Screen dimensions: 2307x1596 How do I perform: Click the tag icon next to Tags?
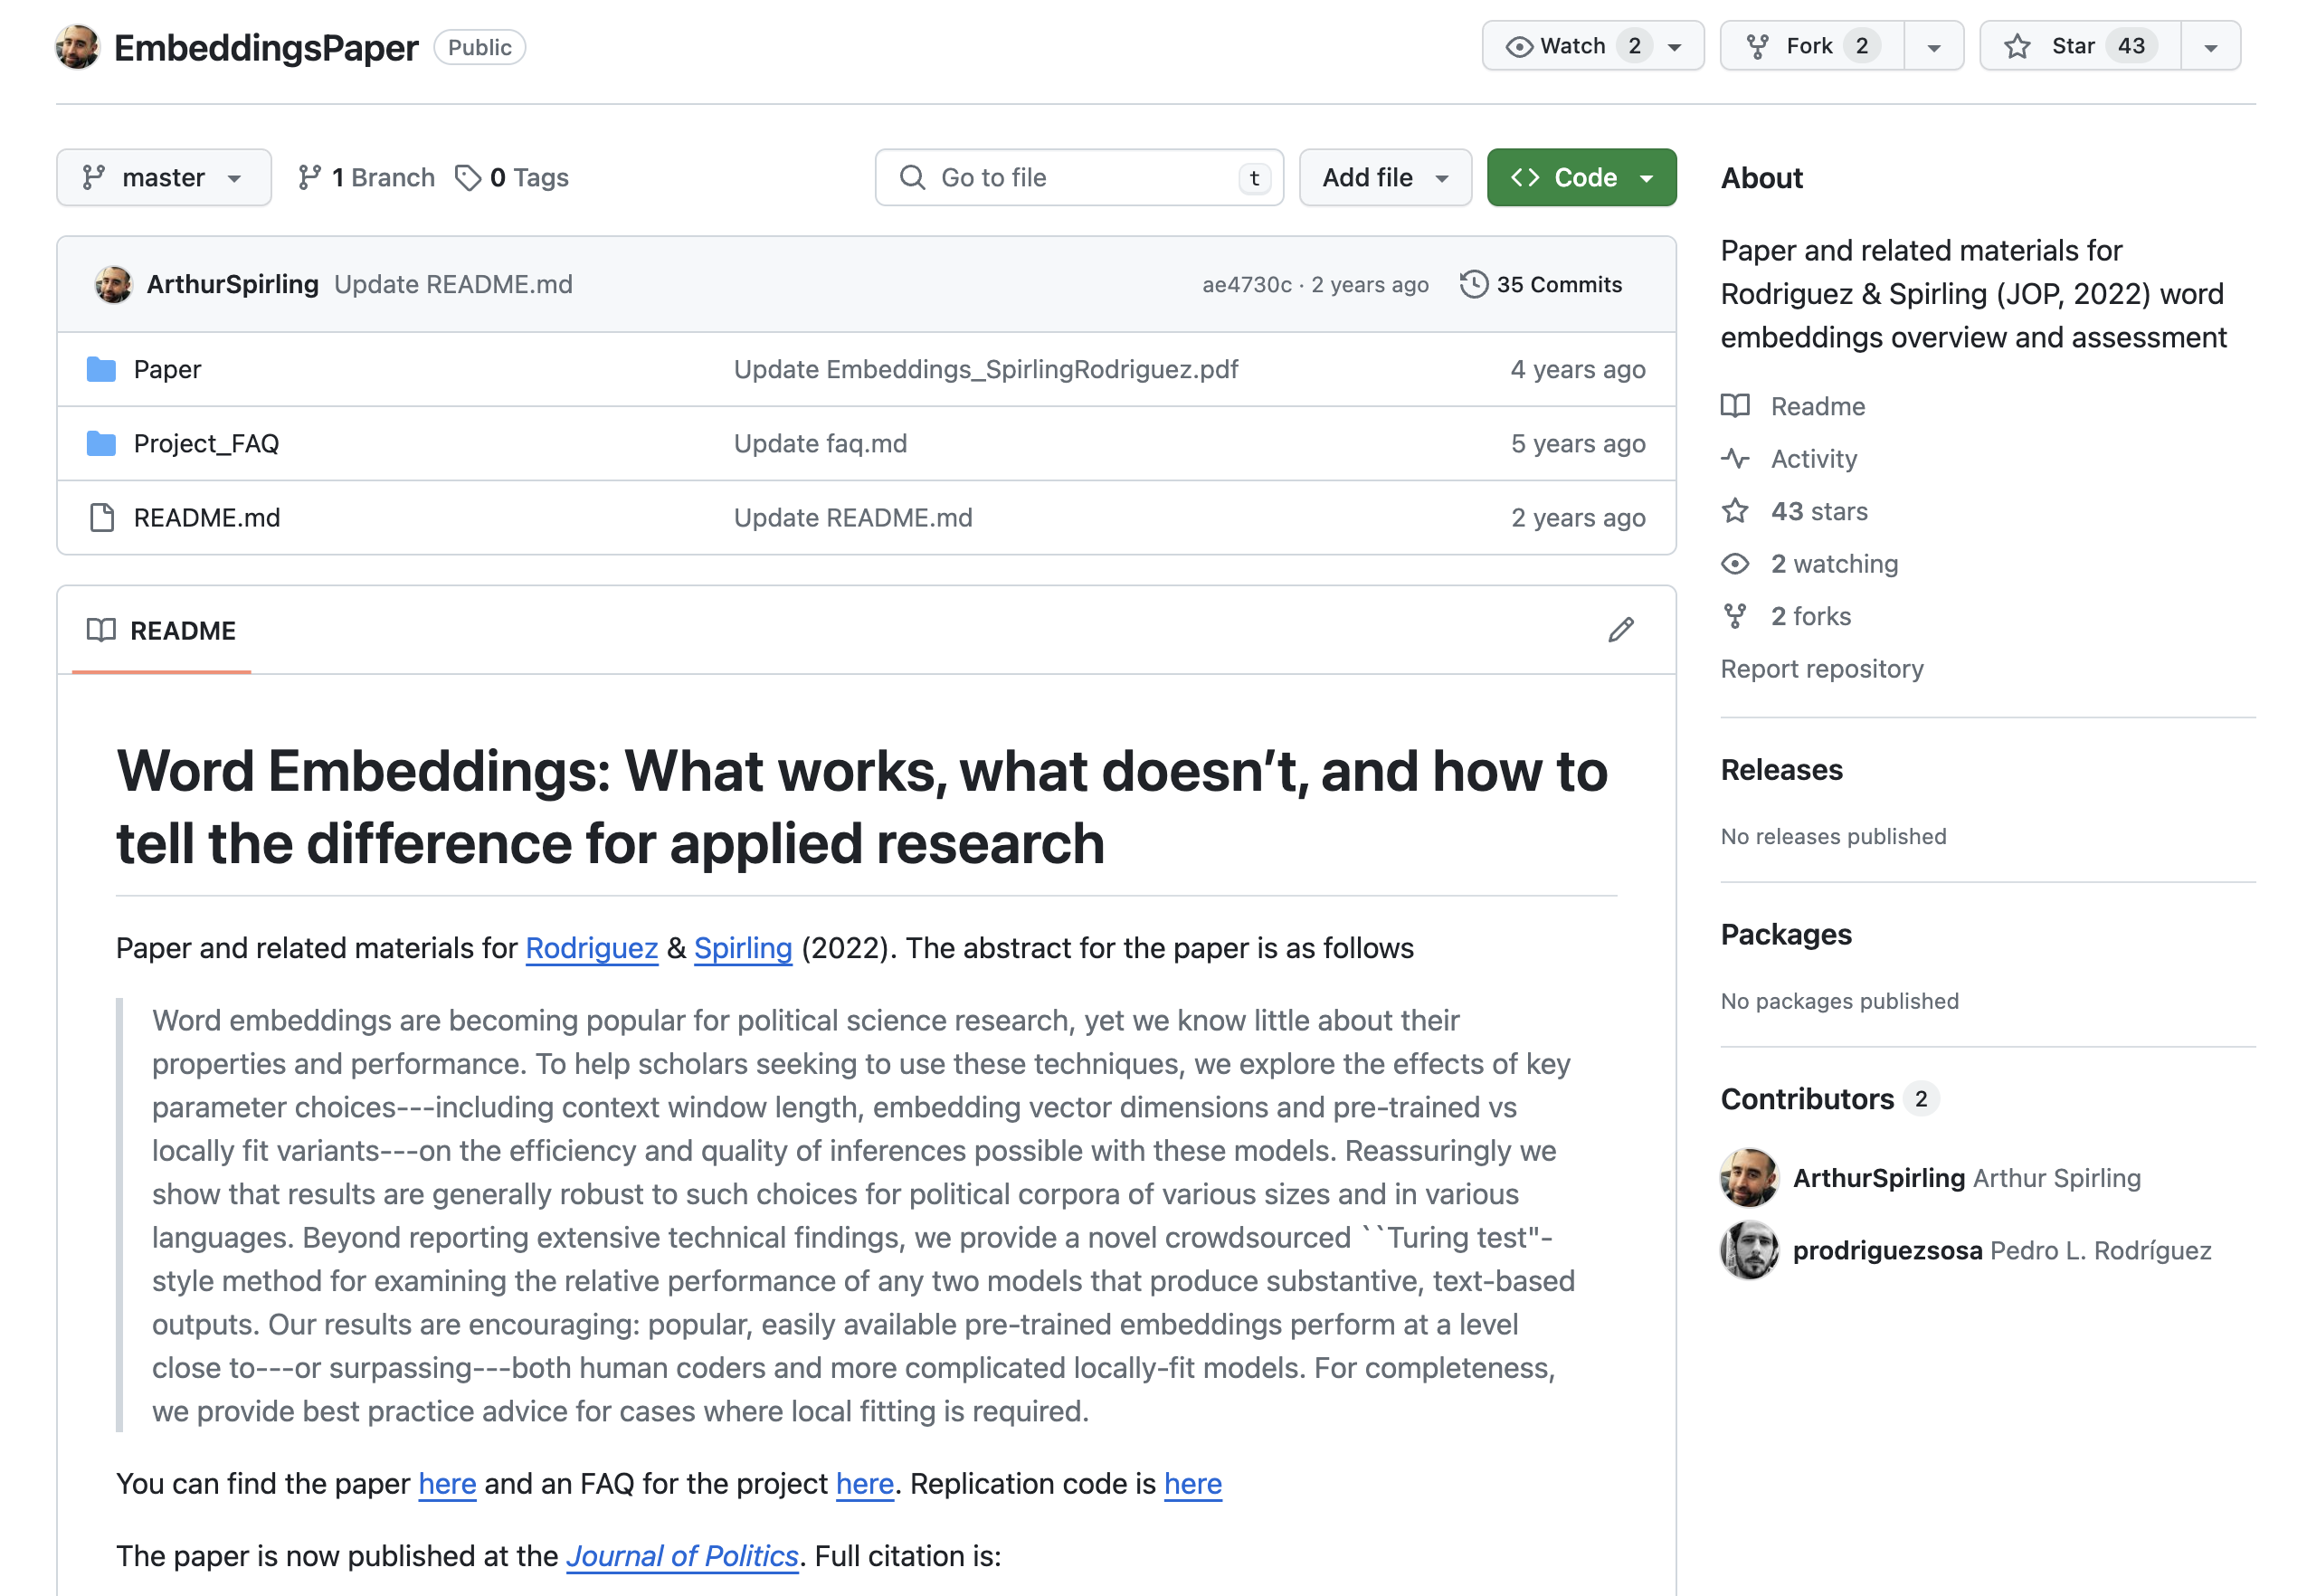coord(467,177)
